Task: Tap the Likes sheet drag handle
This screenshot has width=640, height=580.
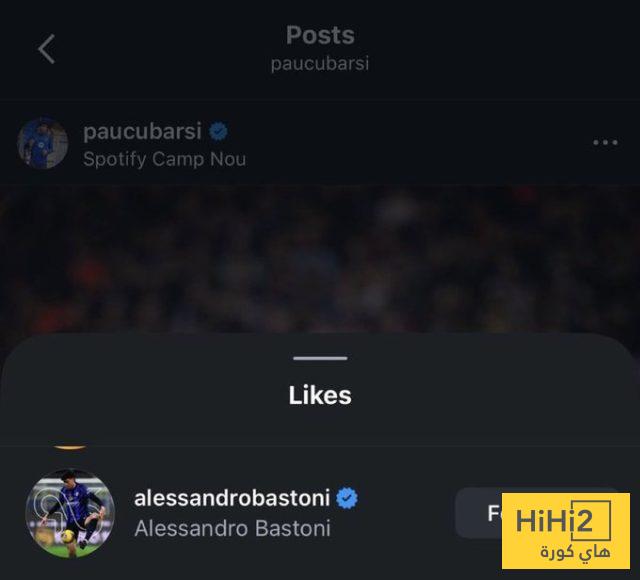Action: tap(320, 358)
